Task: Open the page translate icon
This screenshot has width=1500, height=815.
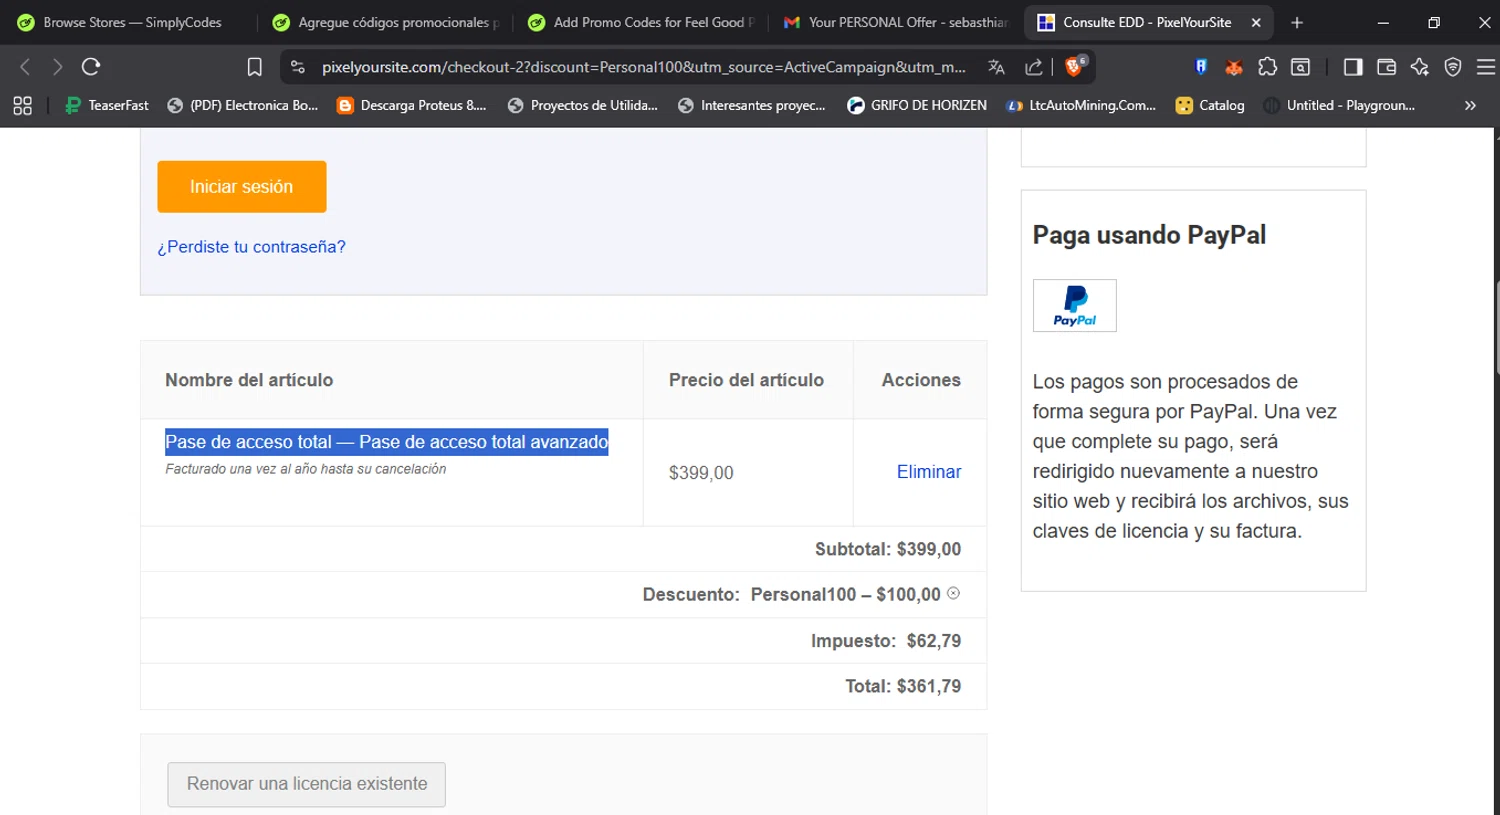Action: pyautogui.click(x=996, y=67)
